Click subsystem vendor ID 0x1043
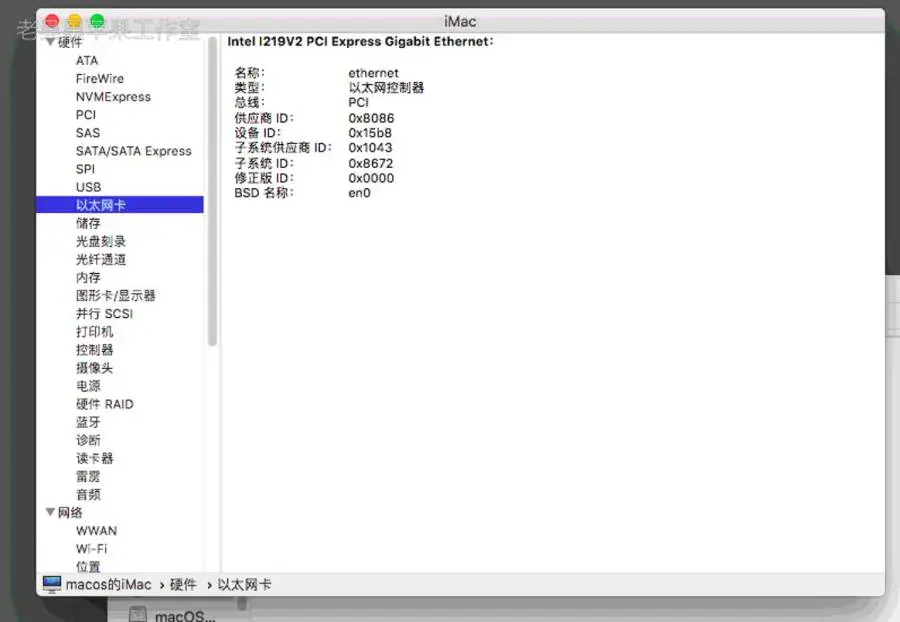Viewport: 900px width, 622px height. click(x=370, y=147)
